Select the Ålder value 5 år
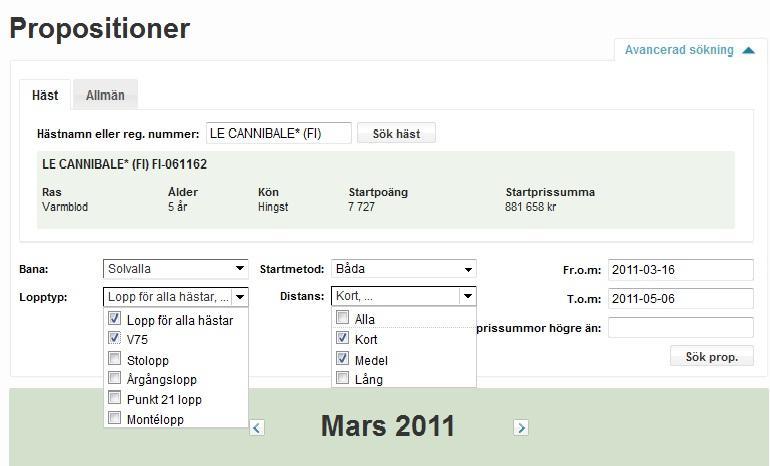The height and width of the screenshot is (466, 770). [177, 207]
